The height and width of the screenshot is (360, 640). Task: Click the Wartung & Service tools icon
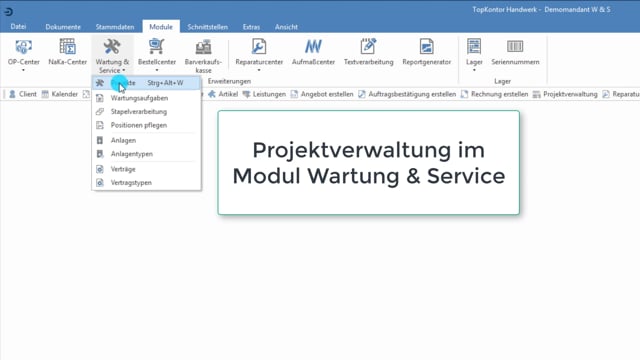coord(112,47)
